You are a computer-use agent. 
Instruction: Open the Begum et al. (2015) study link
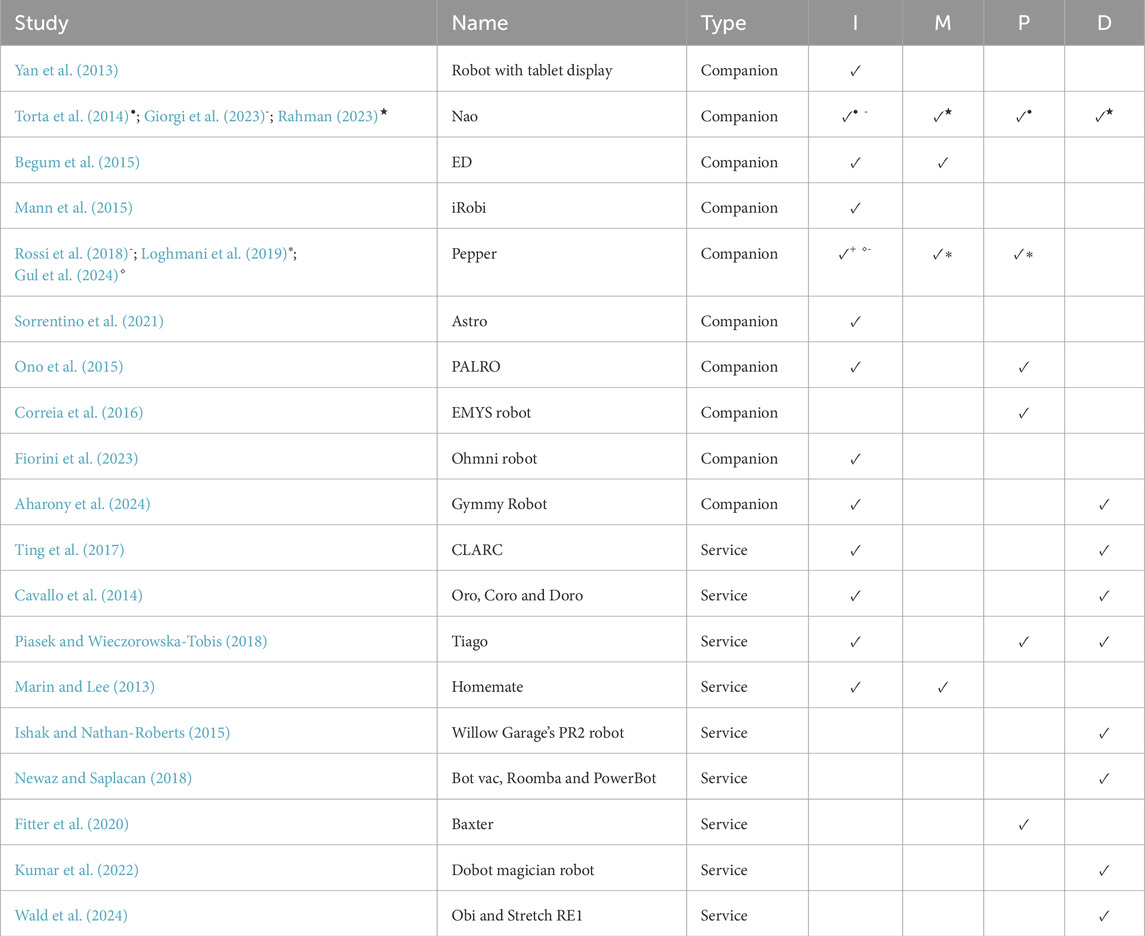77,163
